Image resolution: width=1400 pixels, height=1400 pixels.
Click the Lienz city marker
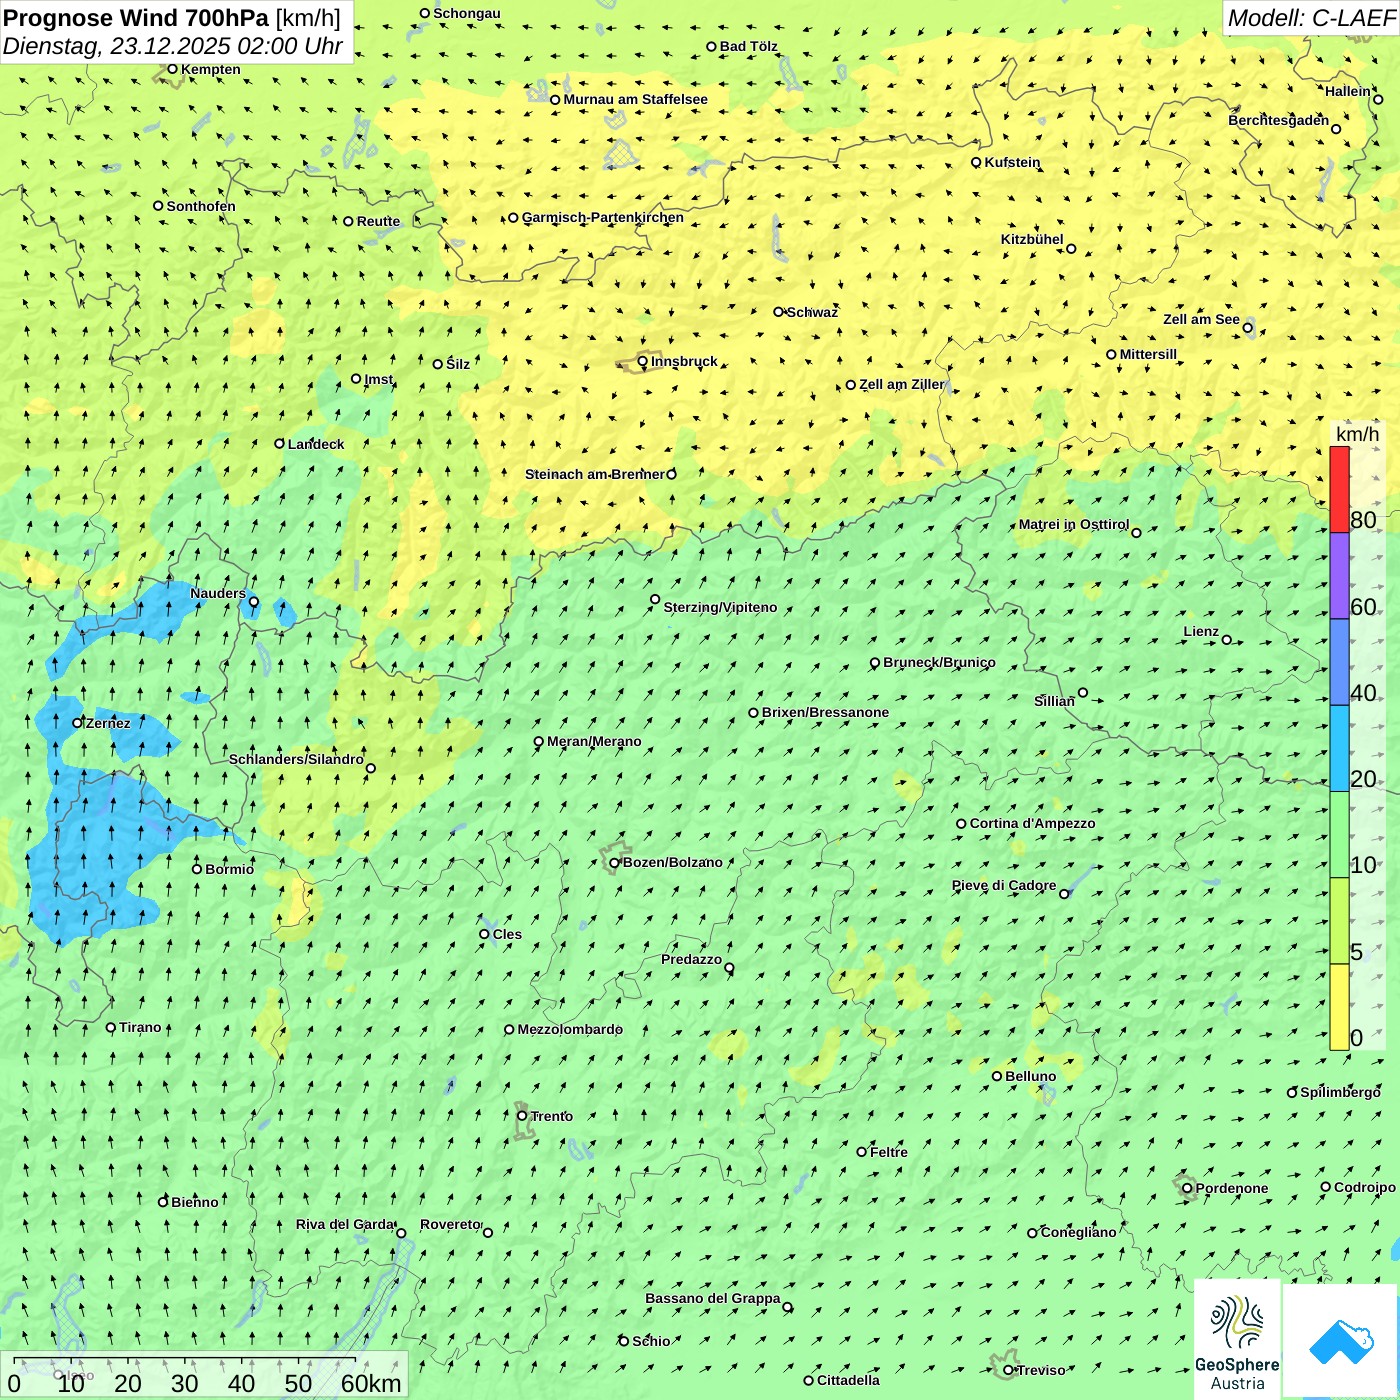[x=1227, y=640]
